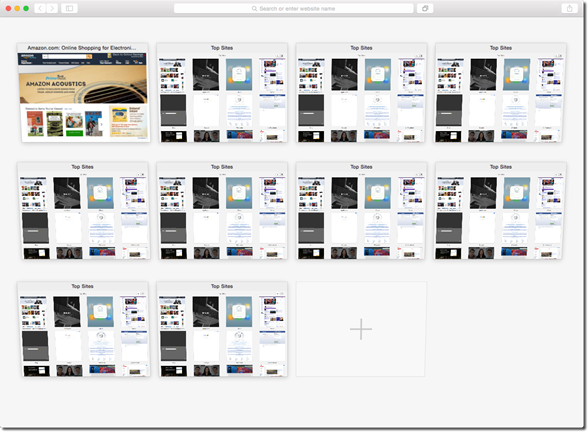Viewport: 588px width, 432px height.
Task: Toggle the sidebar button in toolbar
Action: click(x=69, y=8)
